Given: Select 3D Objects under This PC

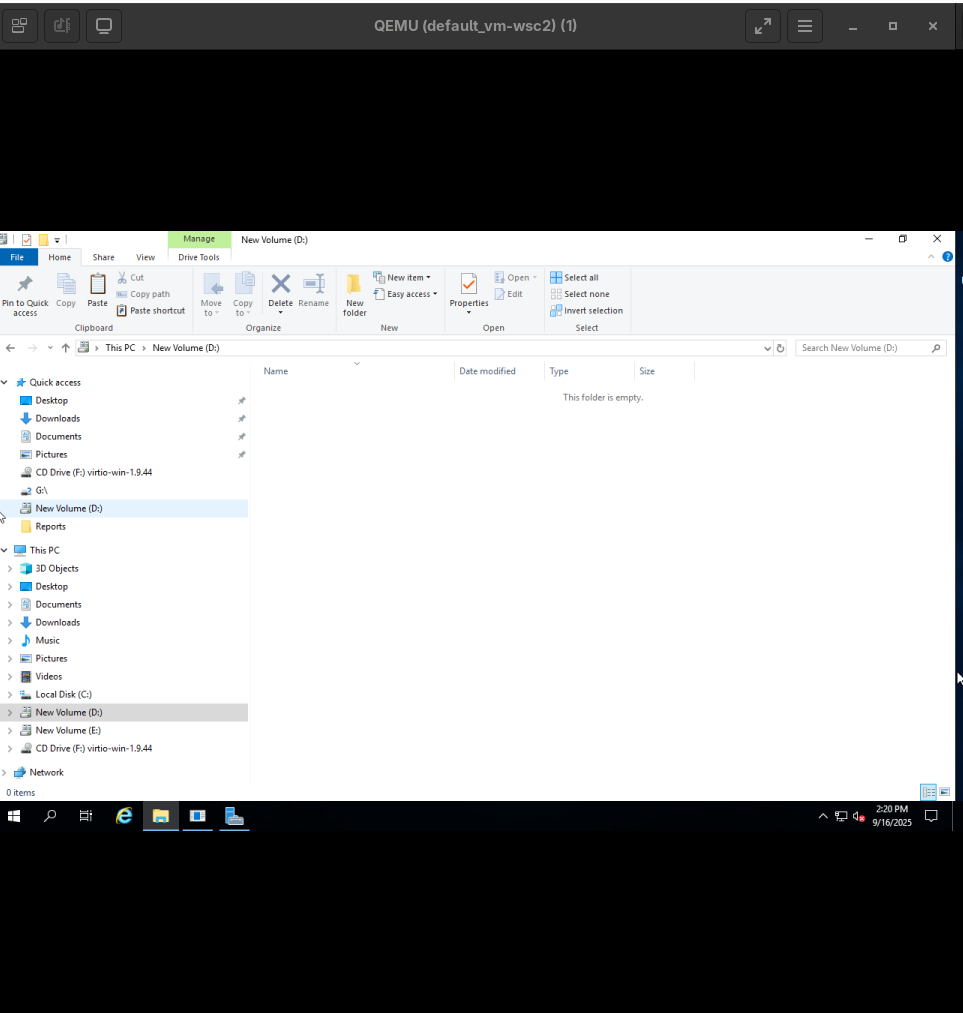Looking at the screenshot, I should tap(57, 569).
